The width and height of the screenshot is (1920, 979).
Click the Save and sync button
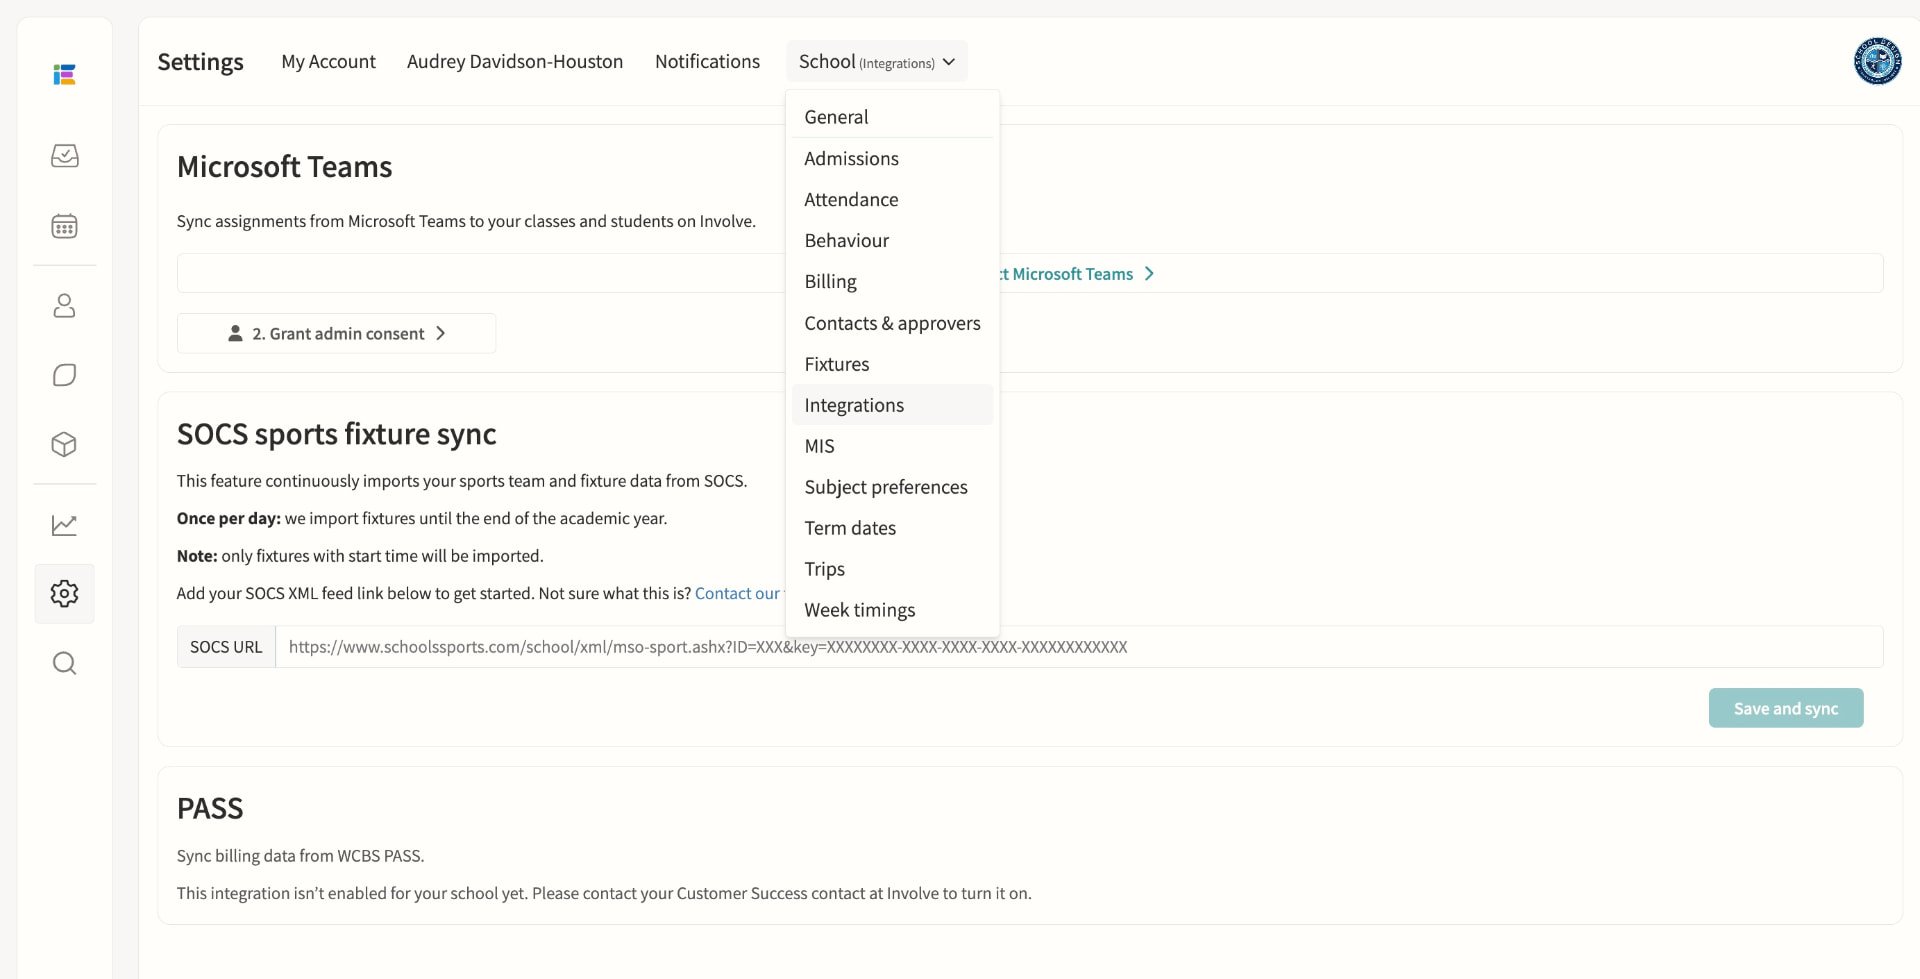click(1785, 708)
